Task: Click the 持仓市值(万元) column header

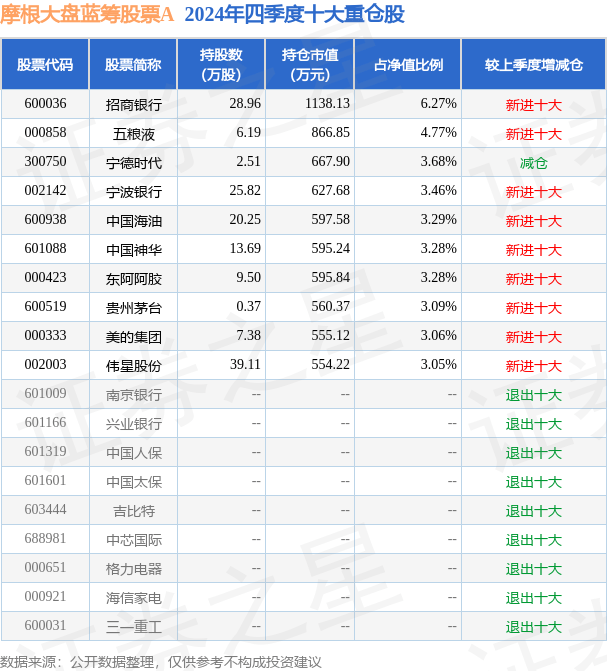Action: (310, 65)
